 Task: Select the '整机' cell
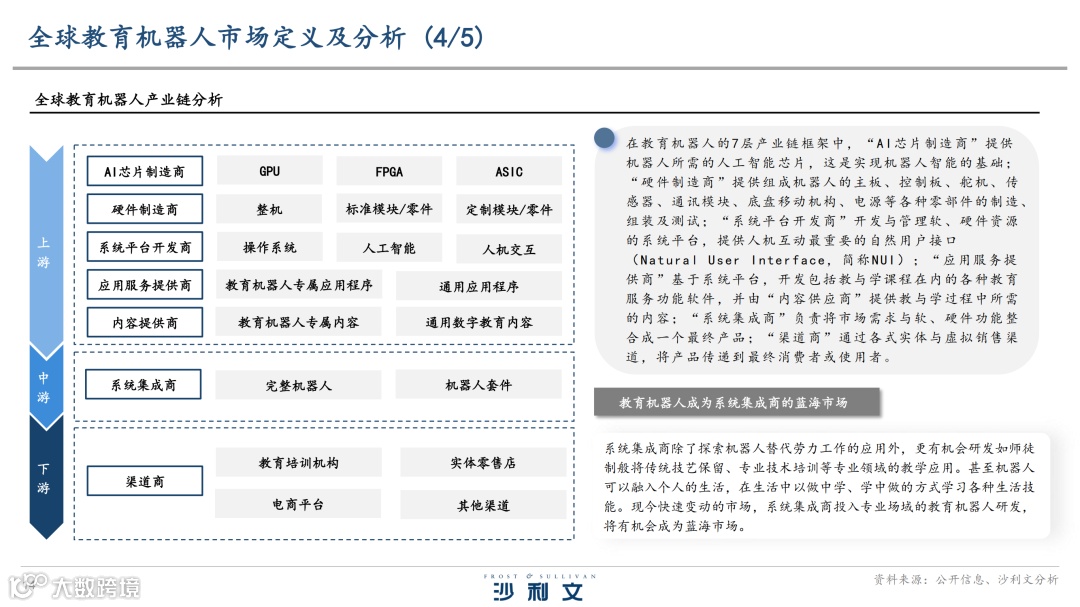click(x=269, y=209)
